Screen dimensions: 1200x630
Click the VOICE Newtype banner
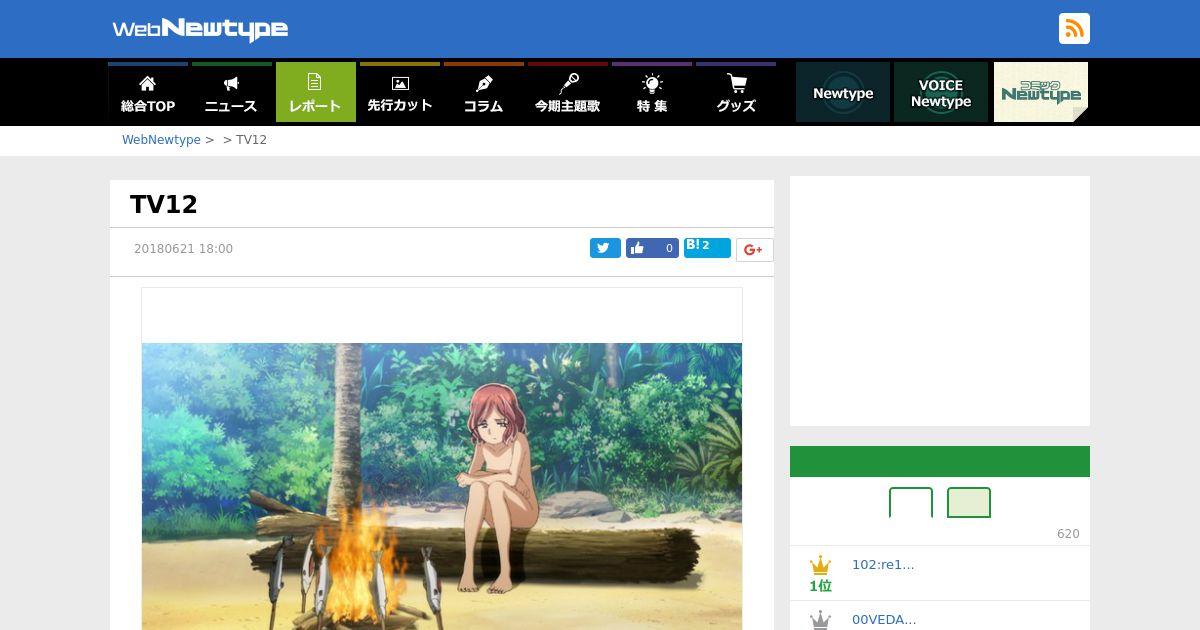pyautogui.click(x=941, y=92)
